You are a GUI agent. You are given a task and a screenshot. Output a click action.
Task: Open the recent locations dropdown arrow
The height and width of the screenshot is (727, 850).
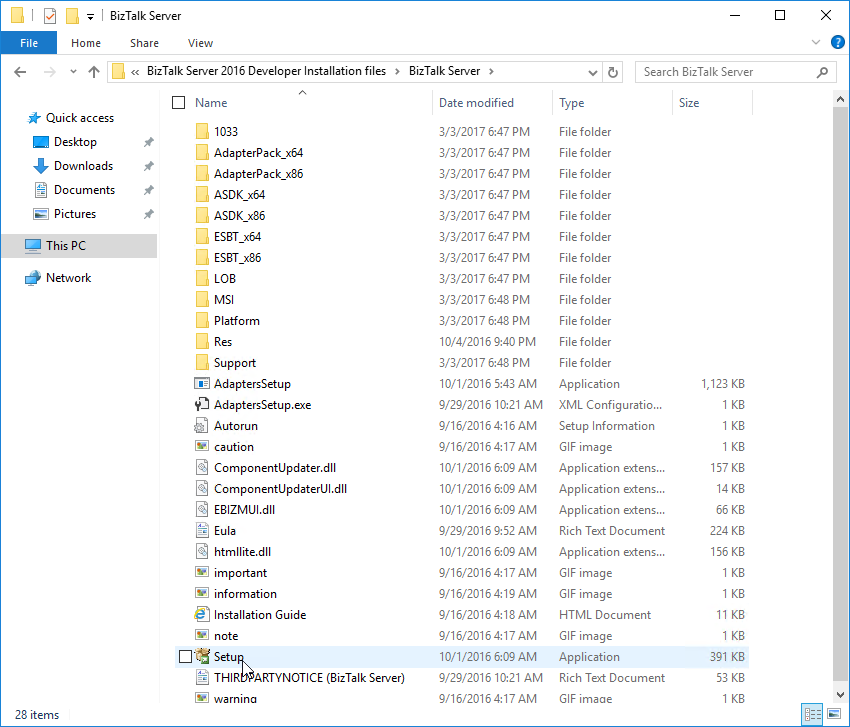point(73,72)
